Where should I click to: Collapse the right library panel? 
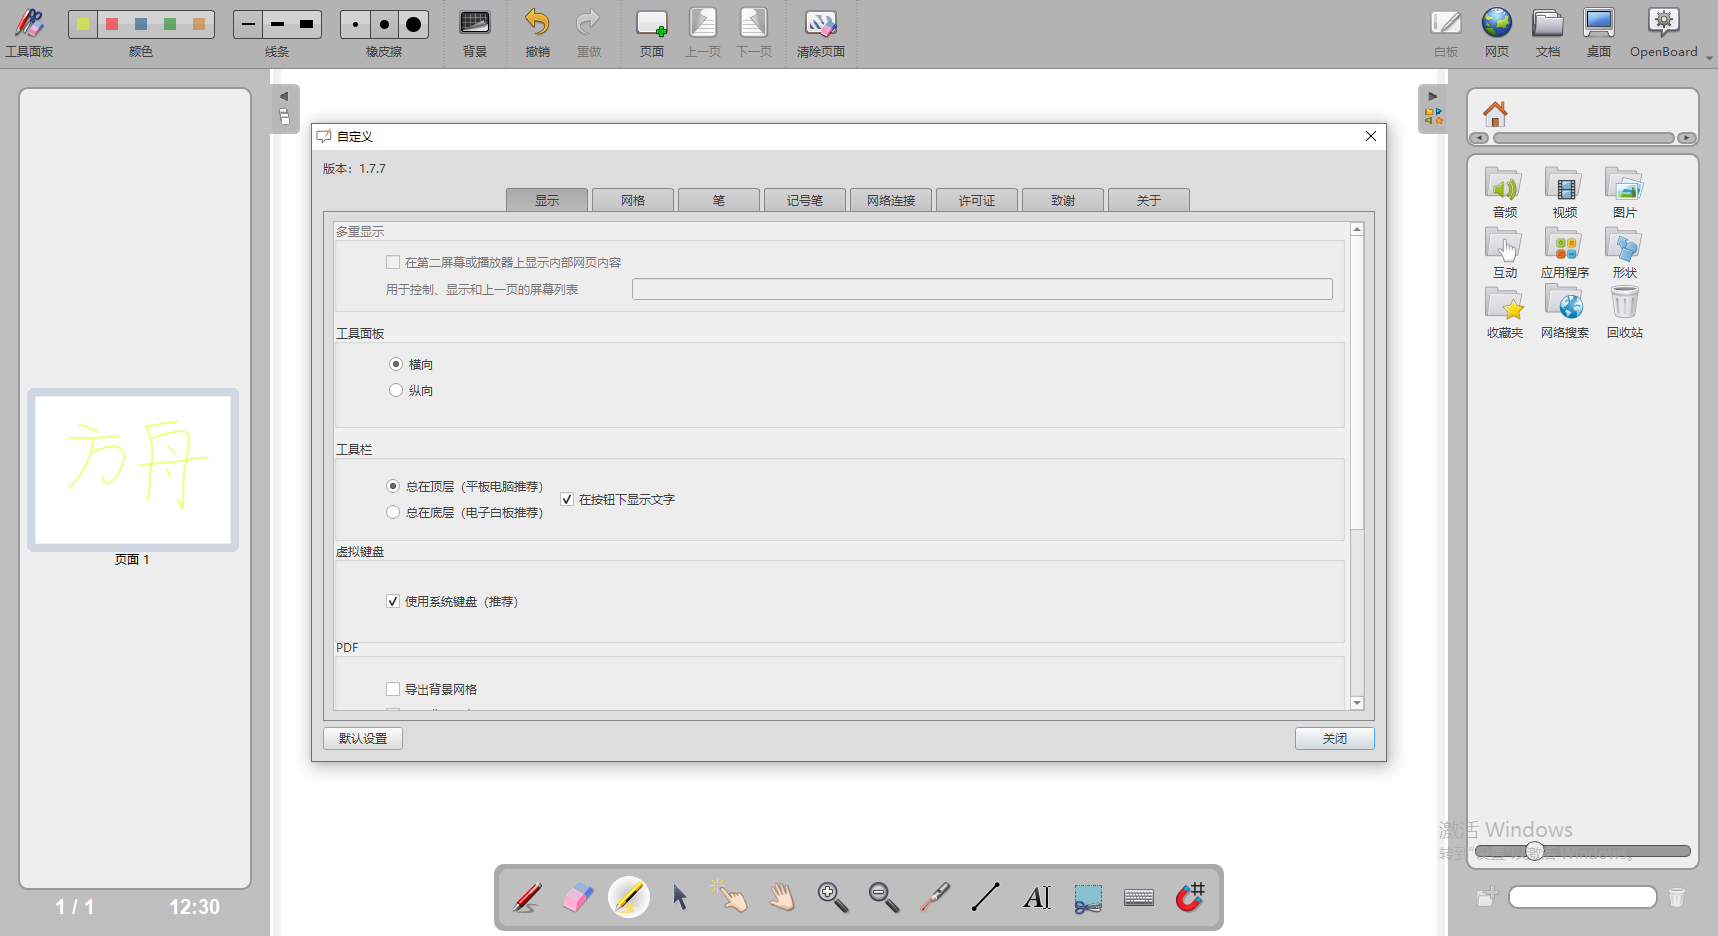point(1433,97)
